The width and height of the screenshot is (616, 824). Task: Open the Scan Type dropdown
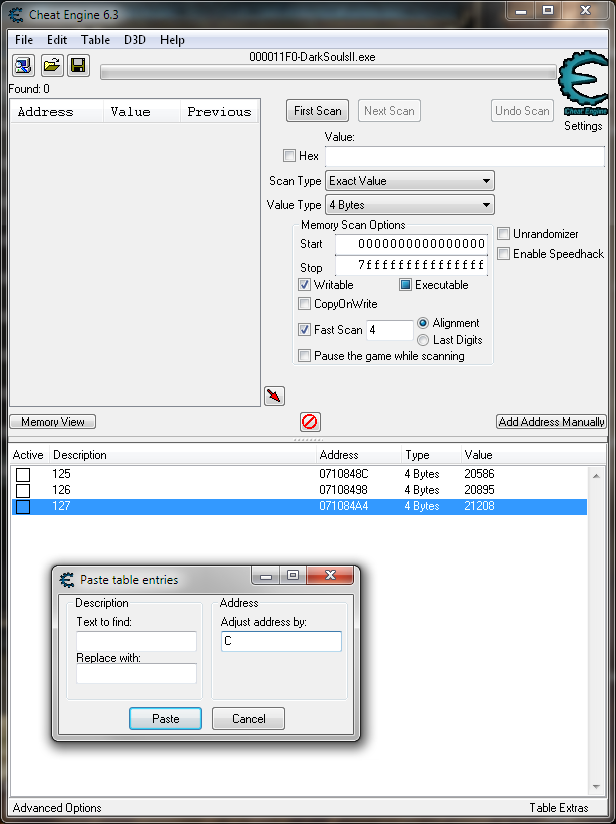[410, 181]
